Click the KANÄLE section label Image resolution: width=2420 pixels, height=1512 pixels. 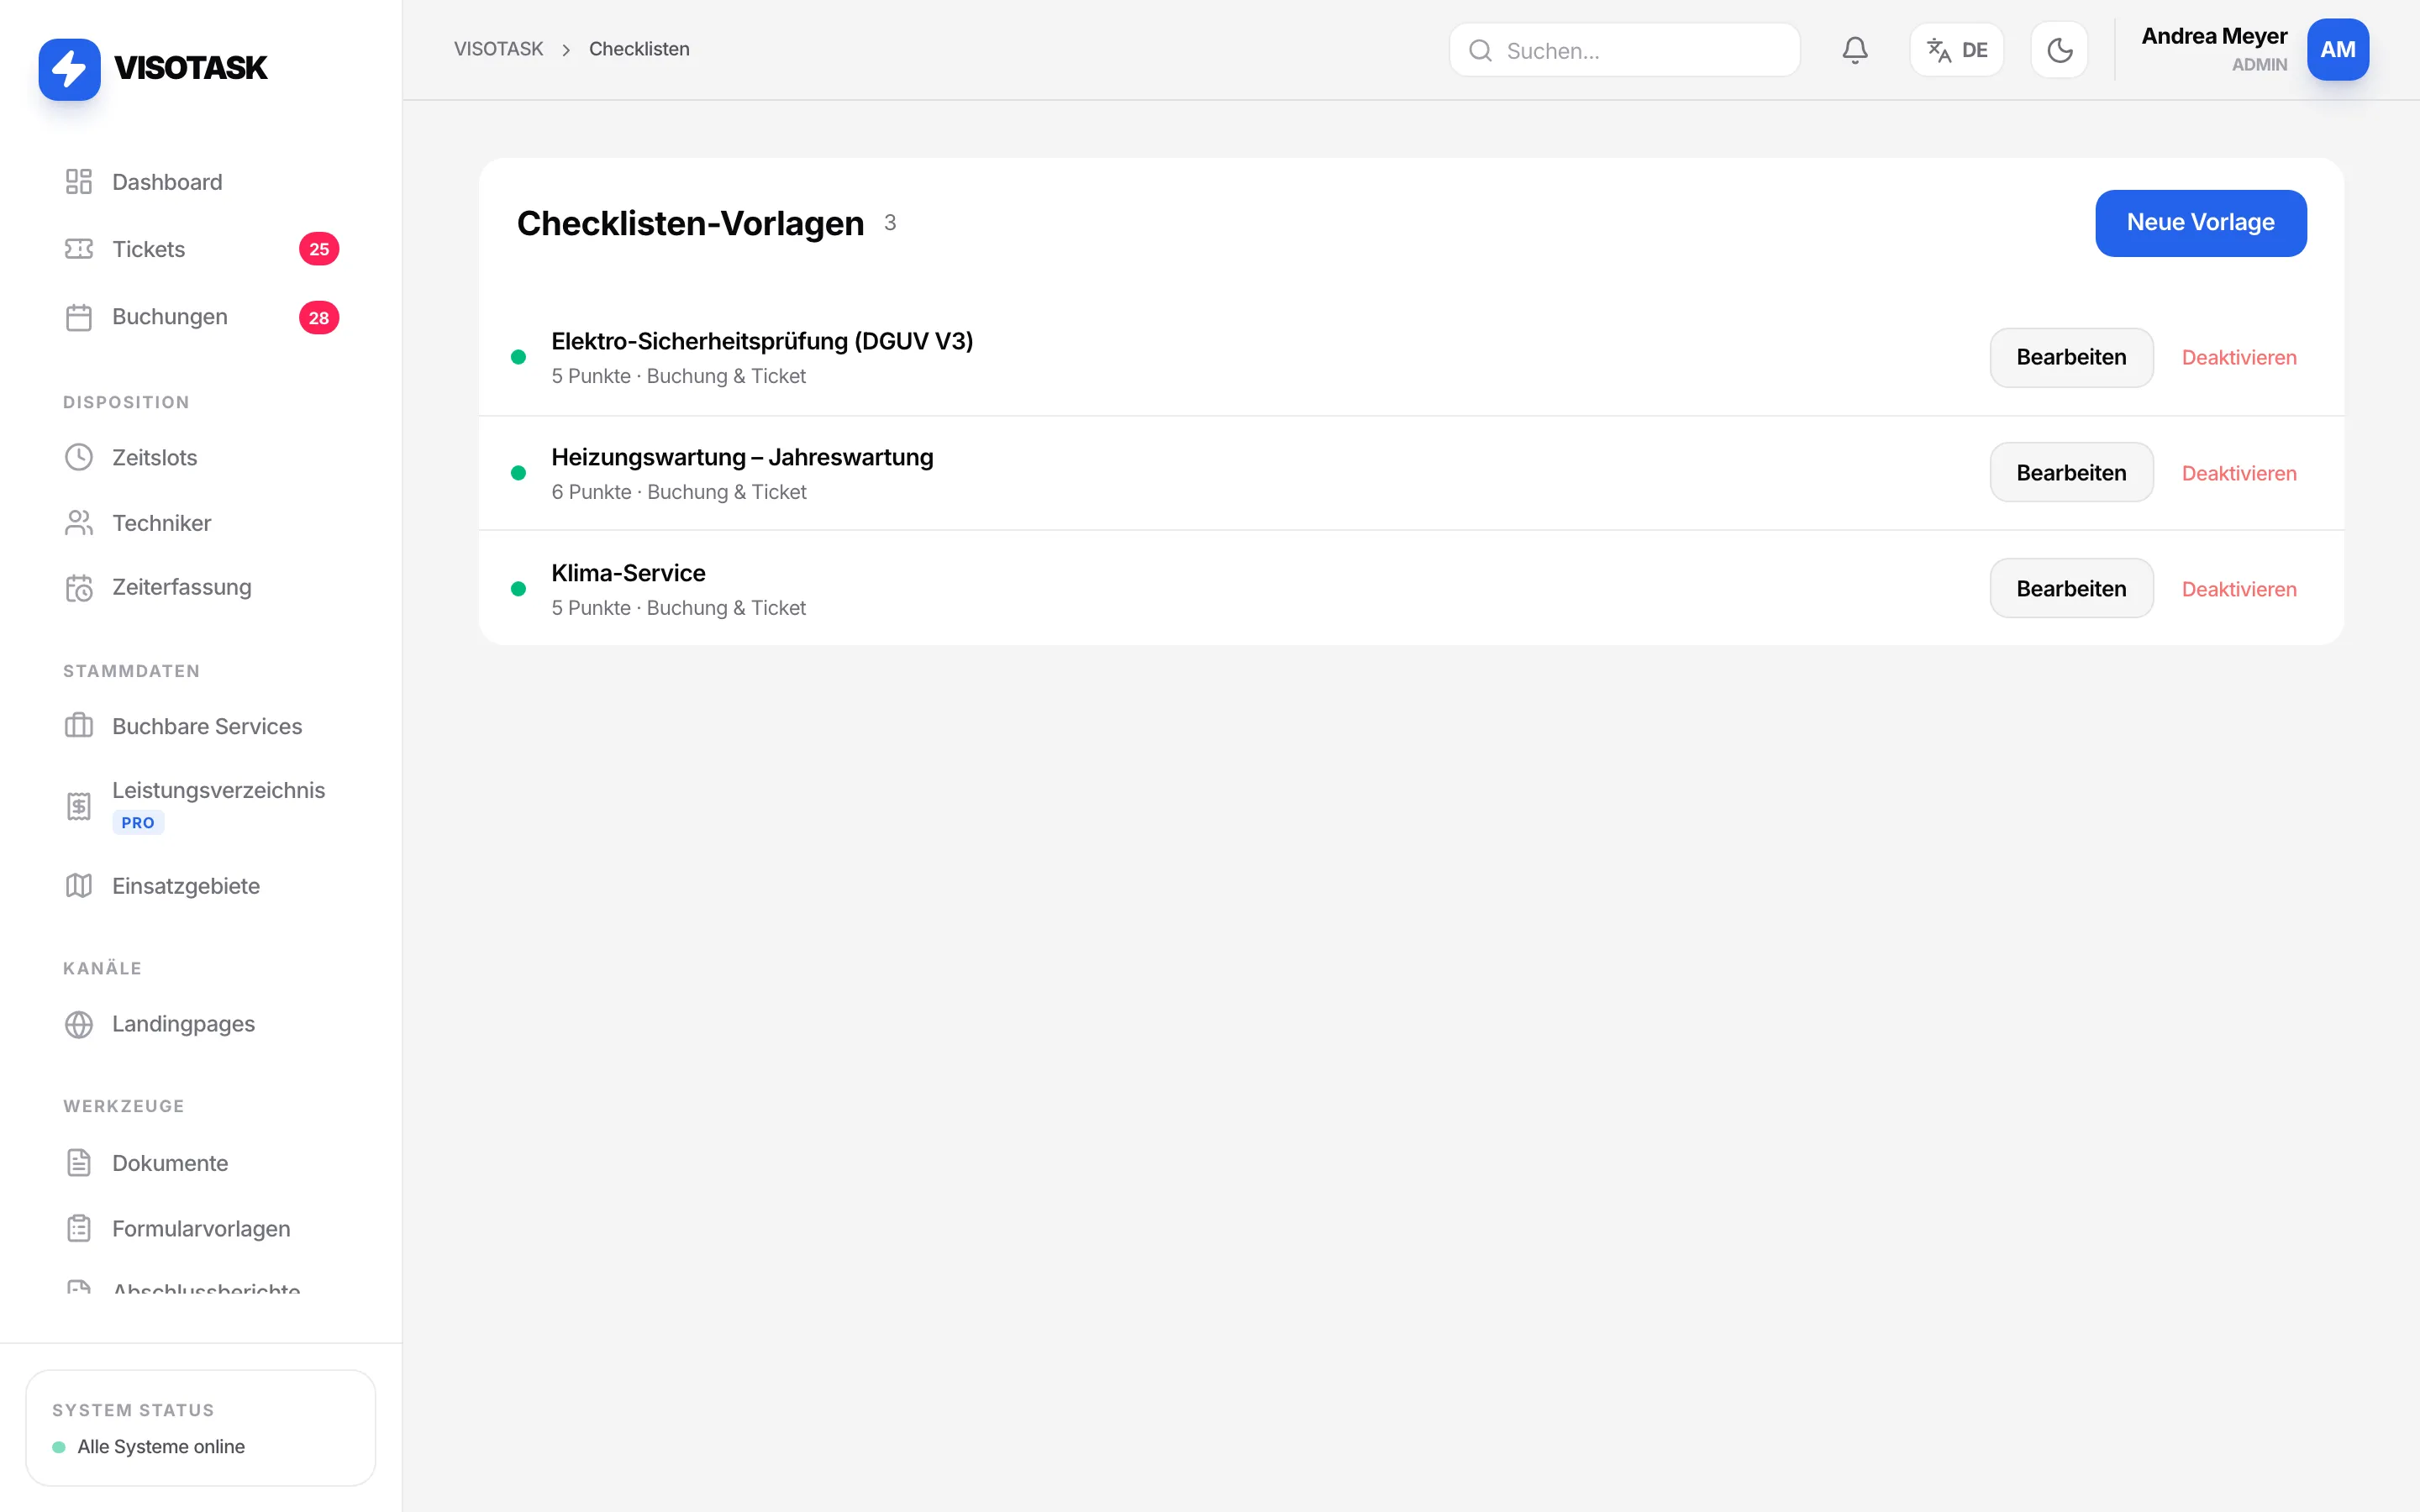[102, 968]
